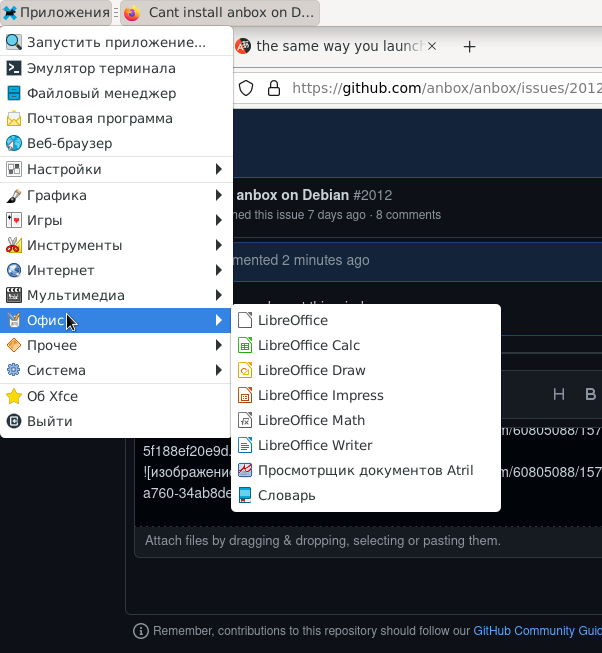This screenshot has width=602, height=653.
Task: Expand the Прочее submenu arrow
Action: coord(219,345)
